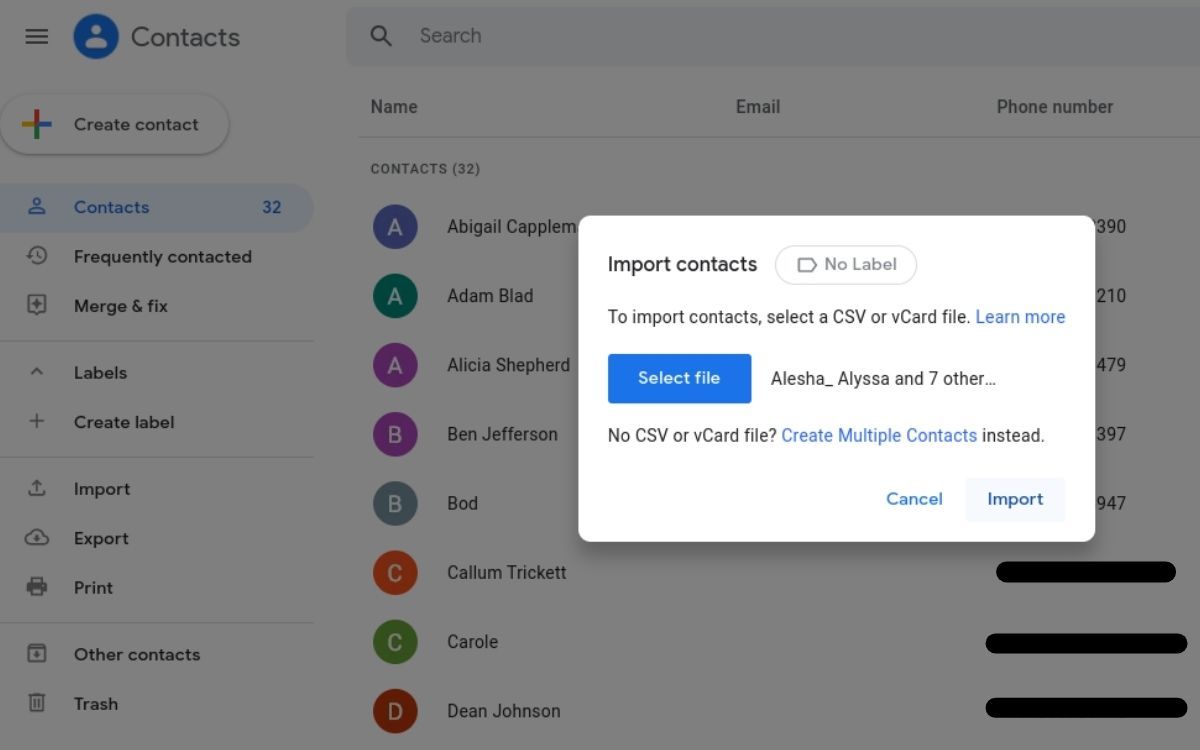Select the No Label chip in the dialog
Image resolution: width=1200 pixels, height=750 pixels.
846,264
